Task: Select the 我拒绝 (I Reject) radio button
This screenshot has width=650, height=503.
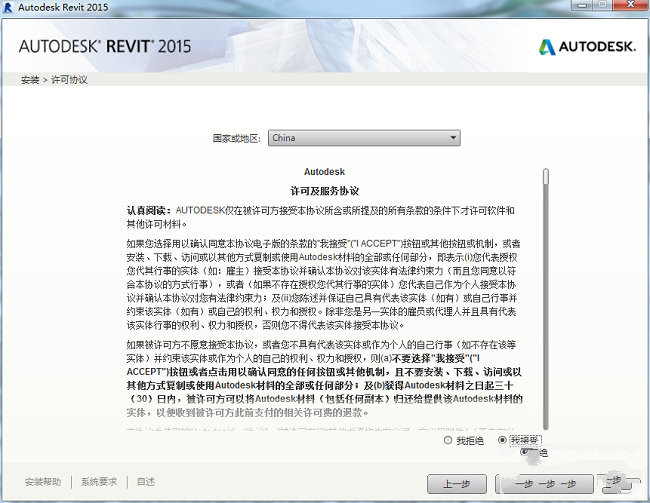Action: coord(448,440)
